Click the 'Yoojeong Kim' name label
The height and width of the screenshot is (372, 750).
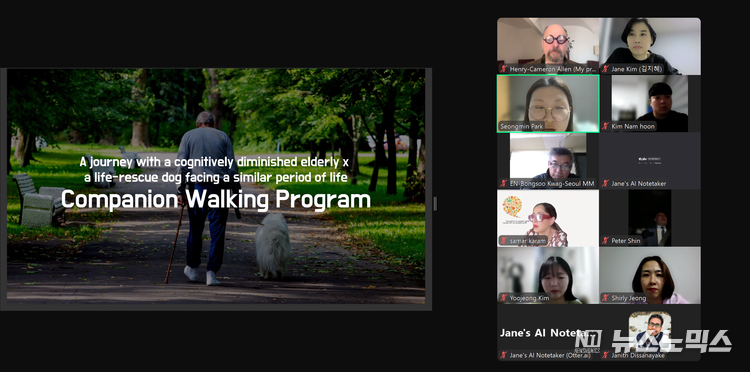pos(529,298)
